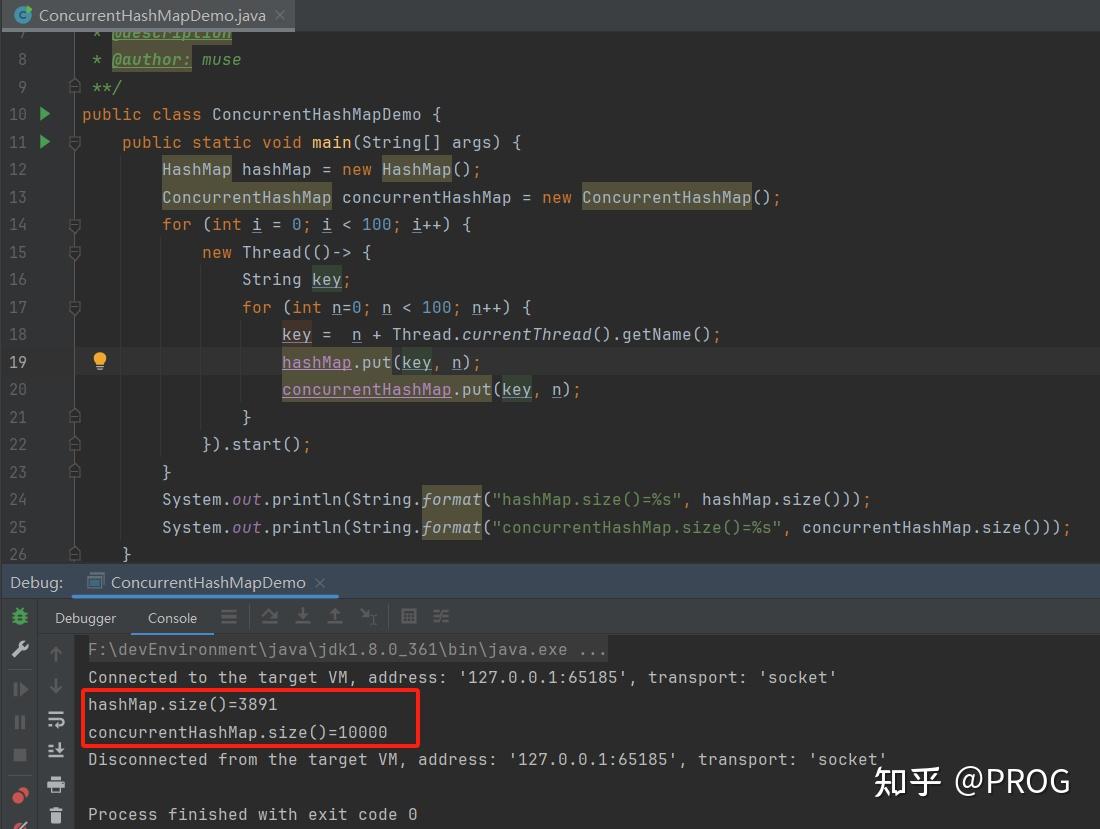This screenshot has width=1100, height=829.
Task: Clear the console using the trash icon
Action: 56,815
